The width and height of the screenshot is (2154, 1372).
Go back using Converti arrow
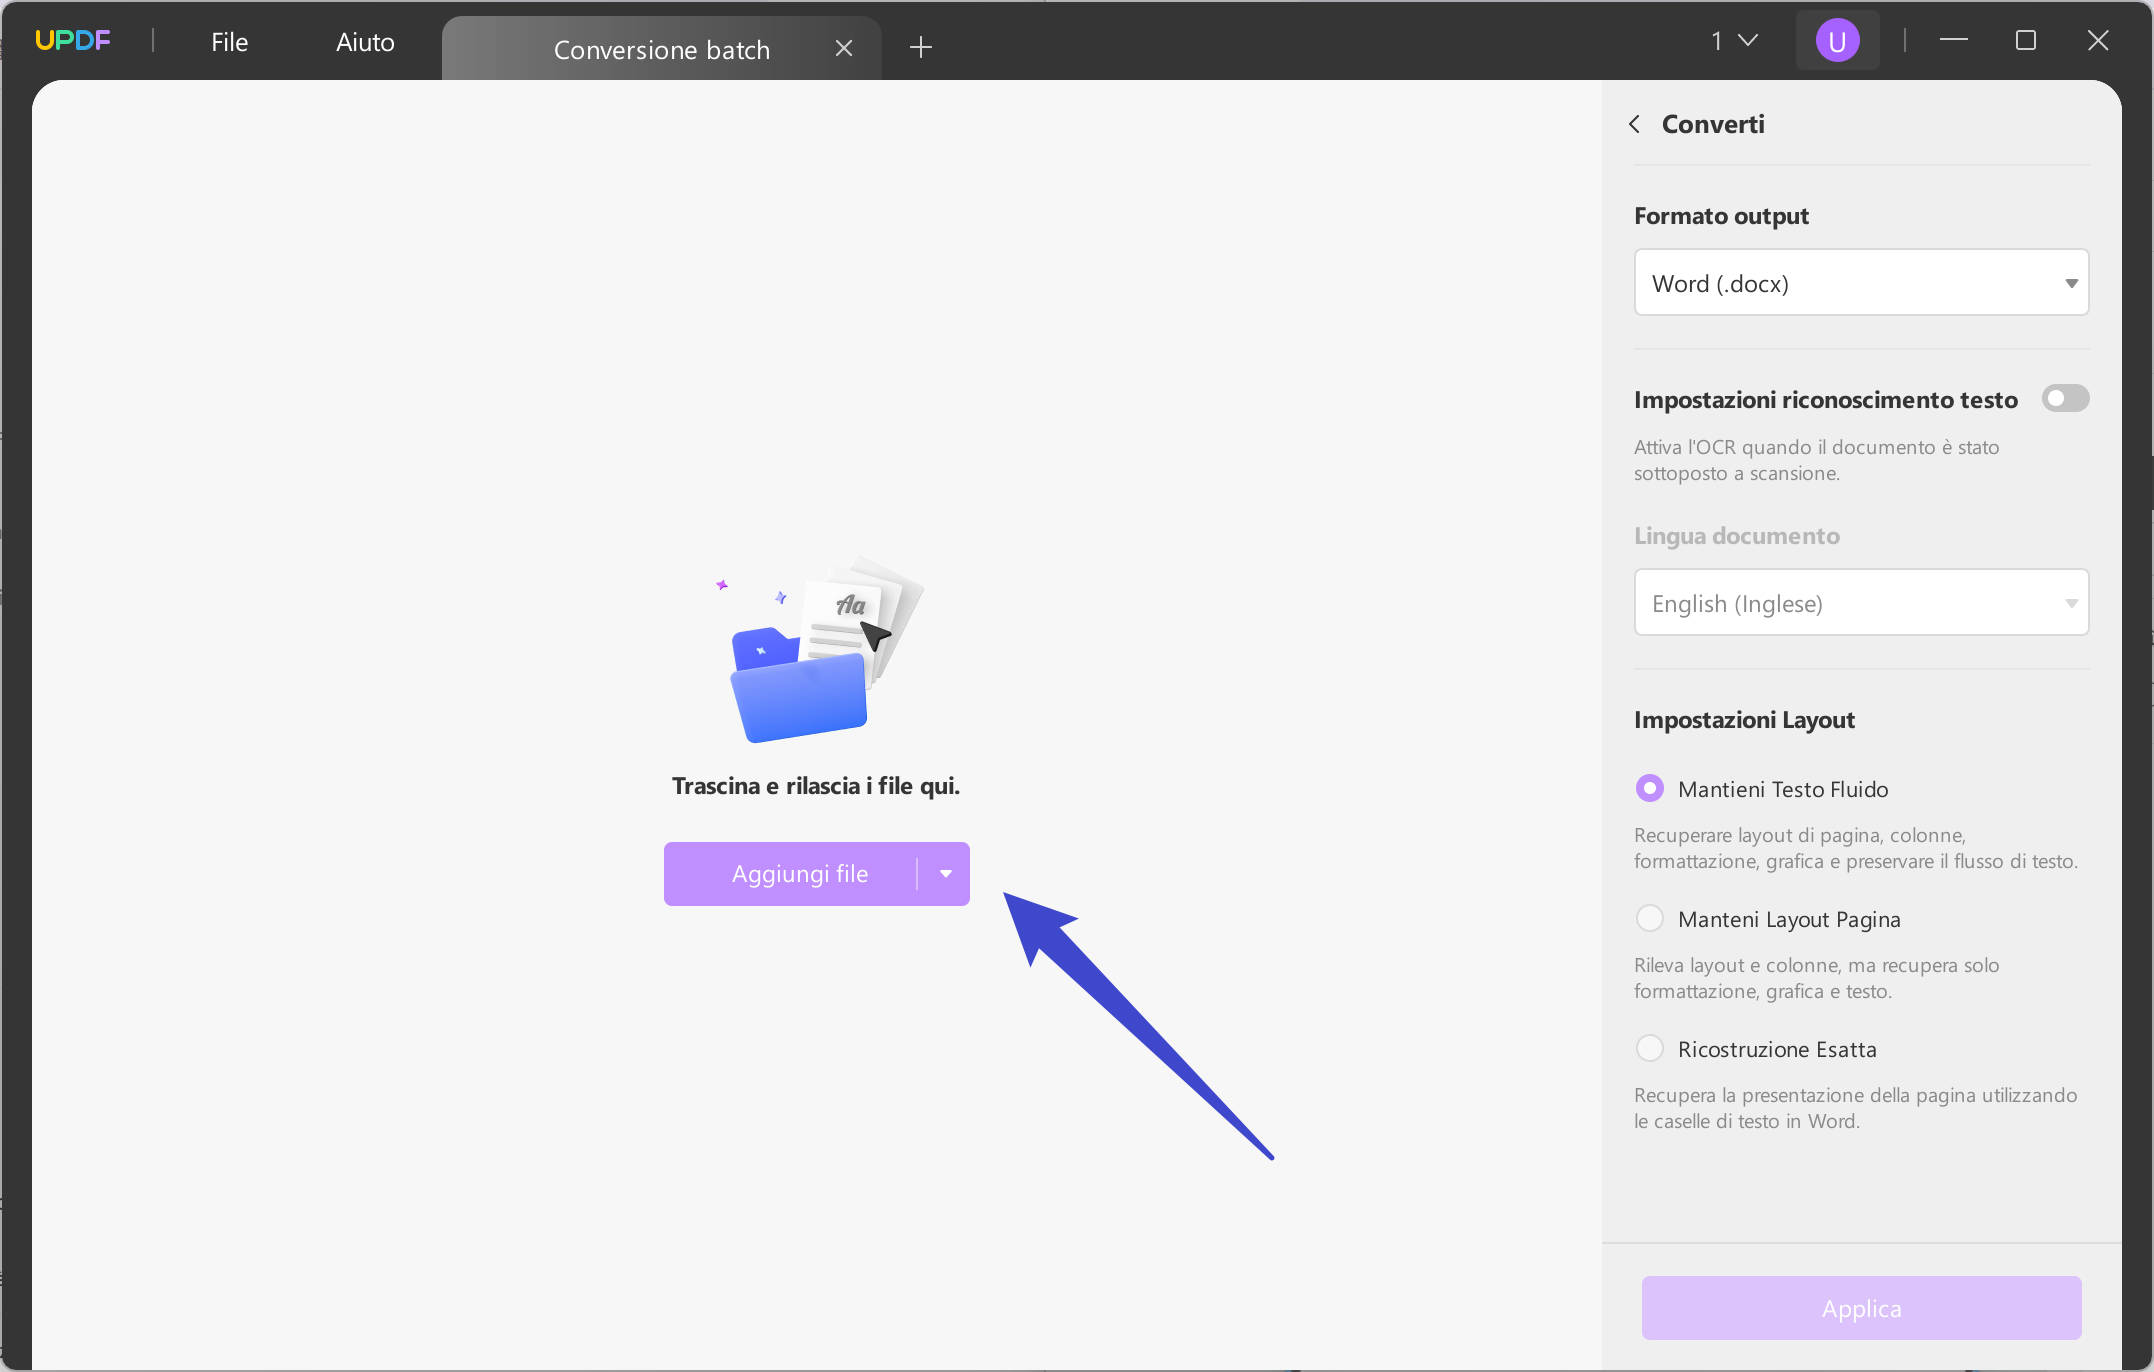coord(1634,124)
